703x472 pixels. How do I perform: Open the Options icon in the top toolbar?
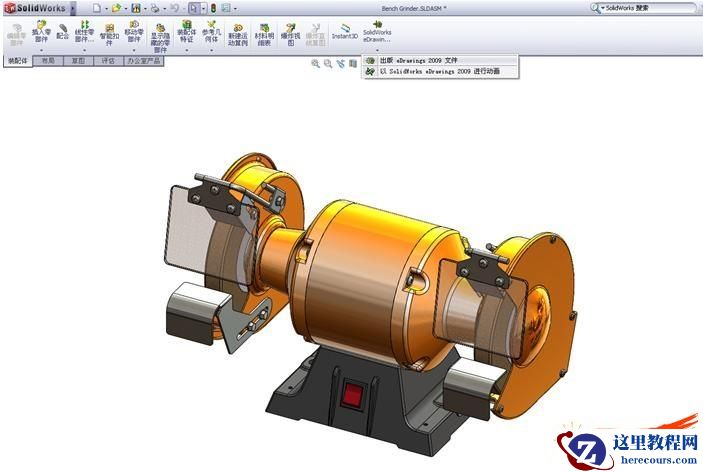tap(226, 8)
